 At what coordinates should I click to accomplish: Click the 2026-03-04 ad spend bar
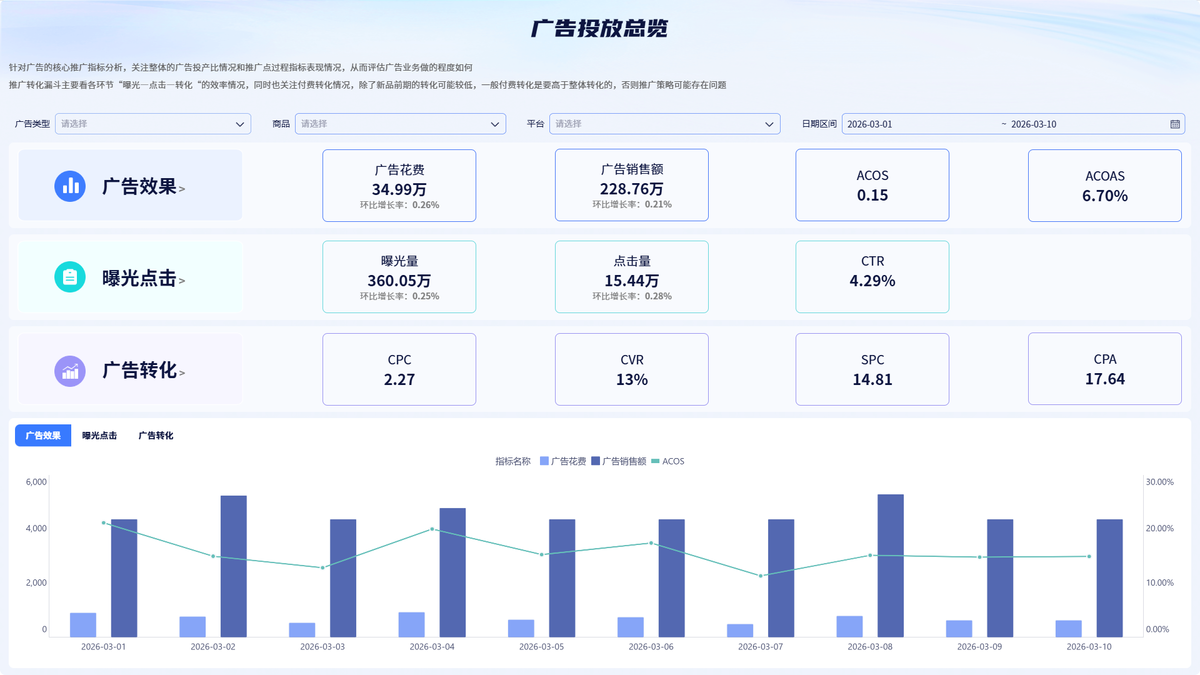click(412, 625)
